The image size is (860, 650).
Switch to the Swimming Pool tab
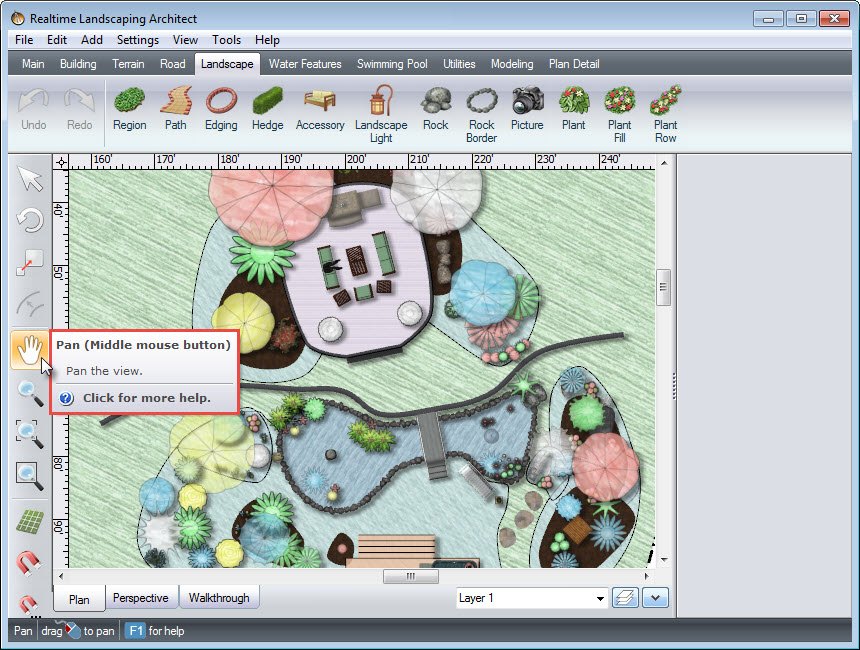(392, 64)
